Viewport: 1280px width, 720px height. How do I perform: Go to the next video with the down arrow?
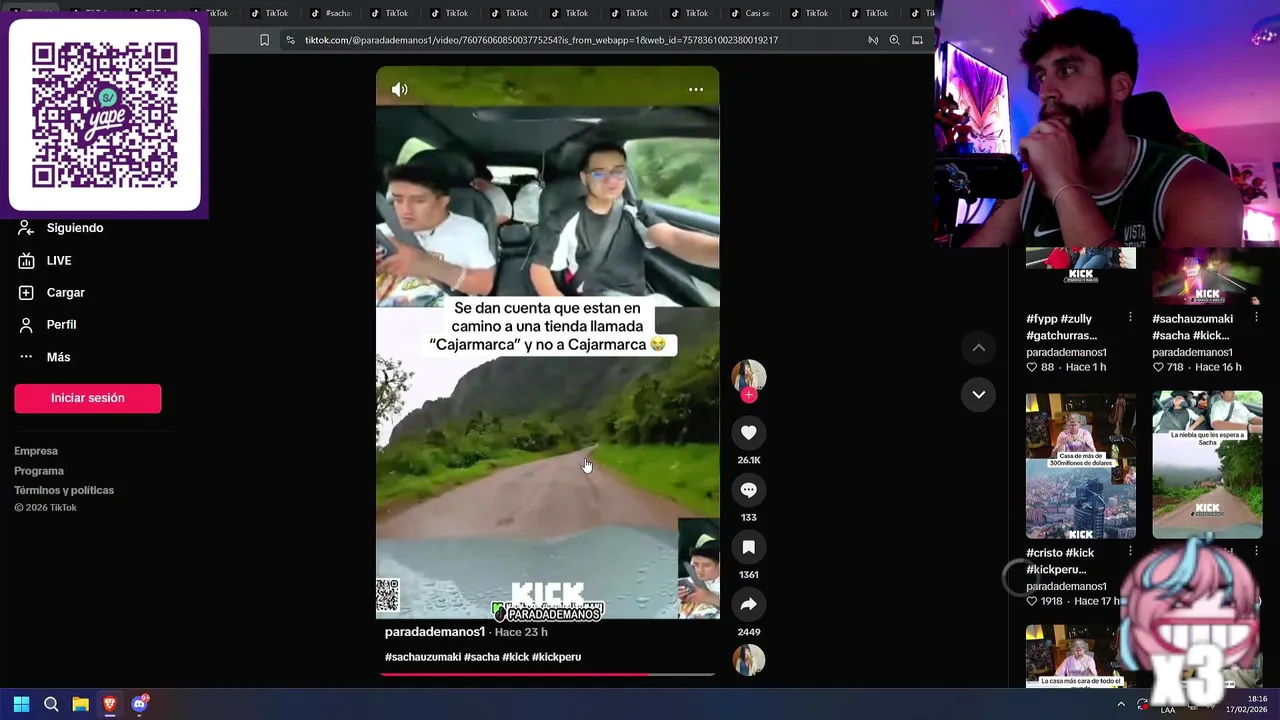coord(979,394)
